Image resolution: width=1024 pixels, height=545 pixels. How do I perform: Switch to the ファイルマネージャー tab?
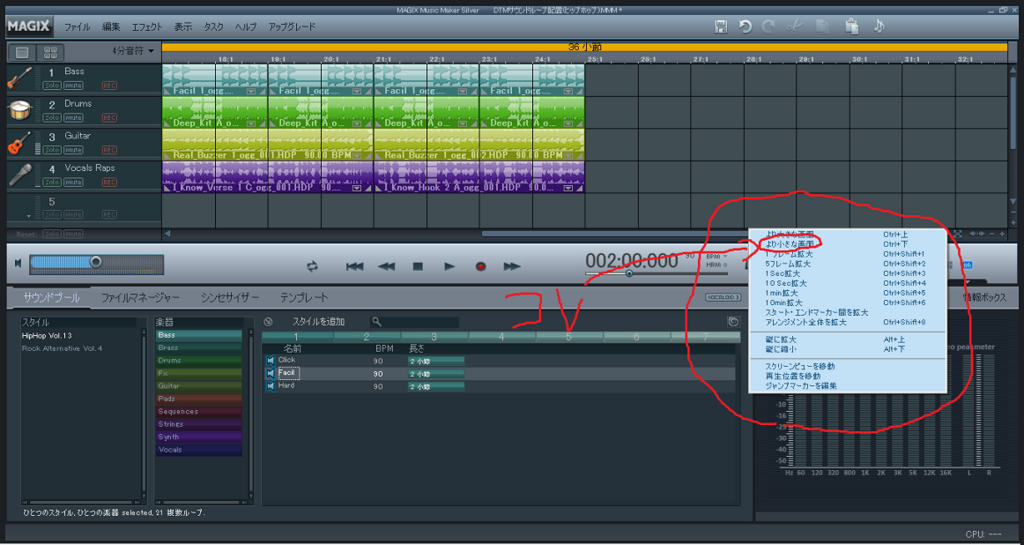pos(140,298)
